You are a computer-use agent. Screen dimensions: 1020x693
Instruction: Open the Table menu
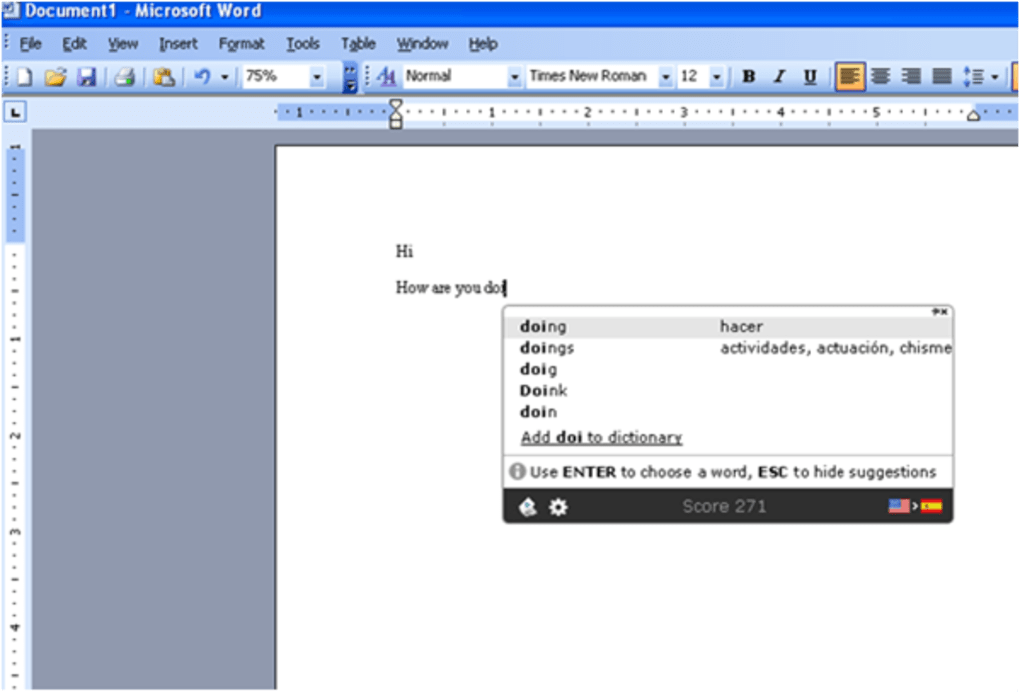coord(358,44)
